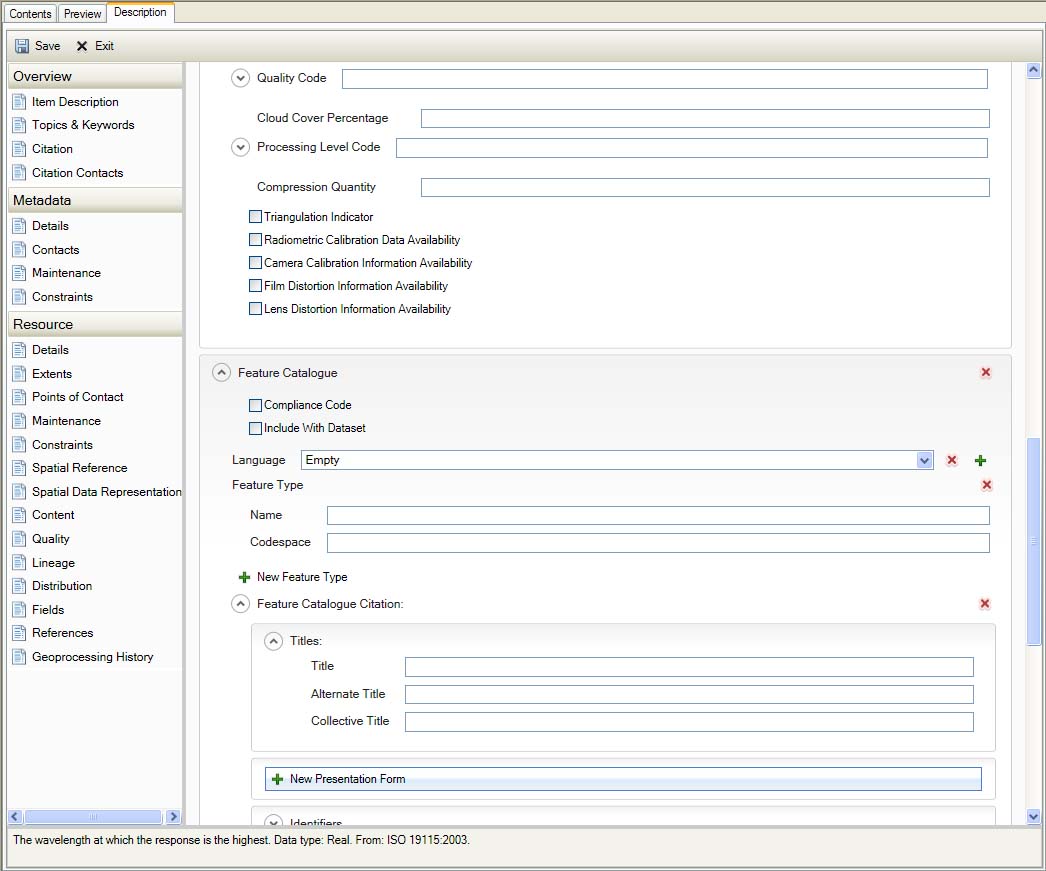The image size is (1046, 871).
Task: Click the Cloud Cover Percentage field
Action: pos(704,119)
